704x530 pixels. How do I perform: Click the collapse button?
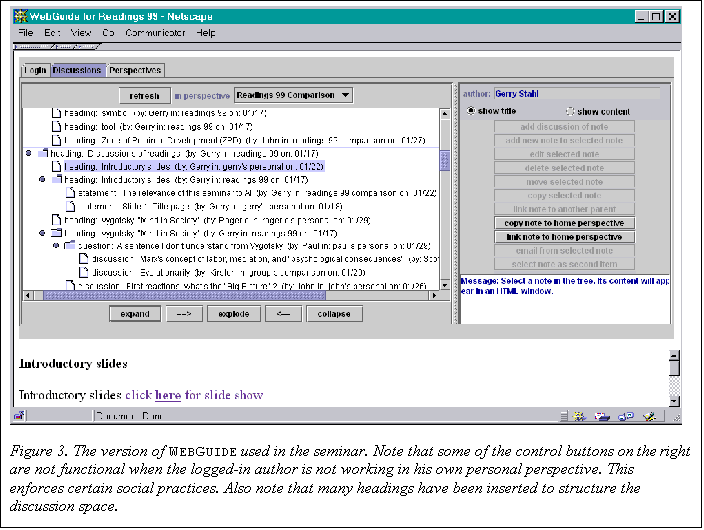334,314
